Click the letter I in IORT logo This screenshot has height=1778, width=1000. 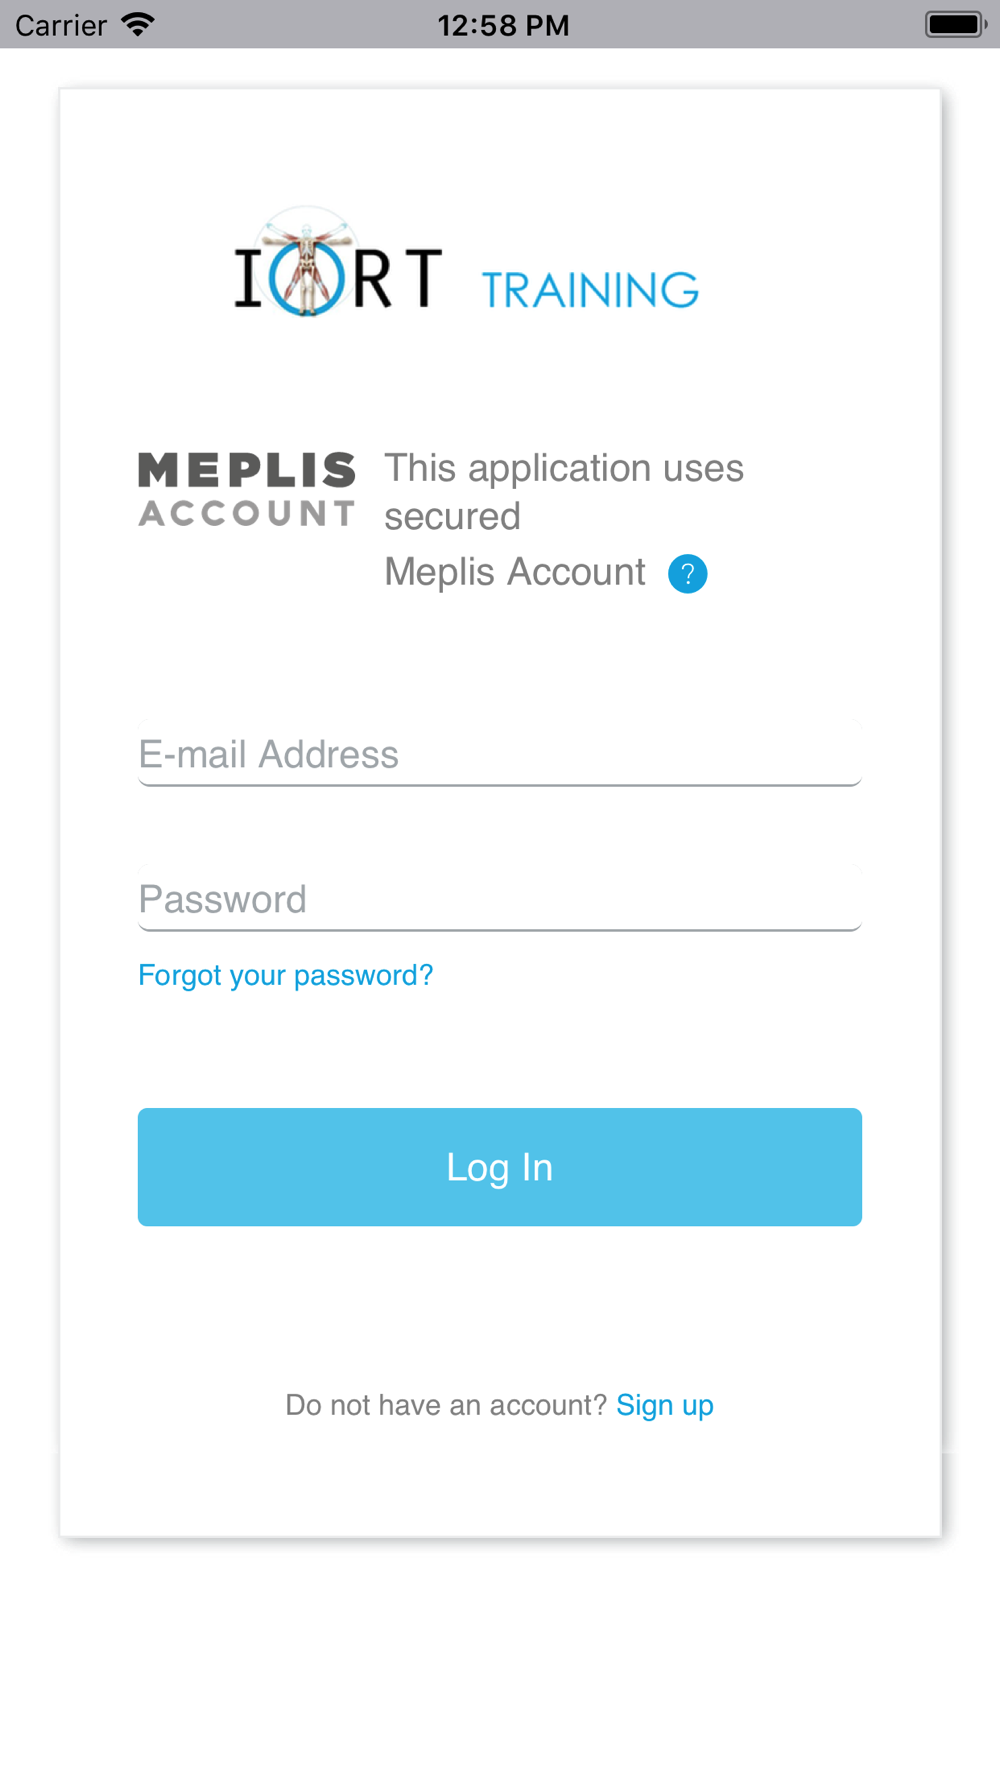pos(247,277)
